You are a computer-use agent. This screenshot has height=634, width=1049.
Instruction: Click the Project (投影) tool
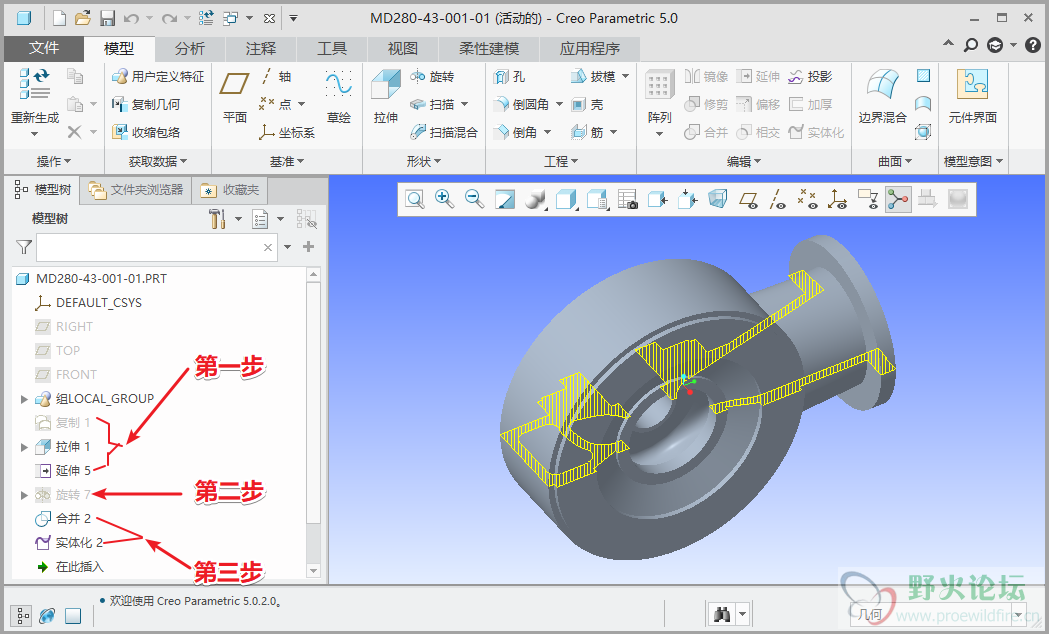pos(810,76)
